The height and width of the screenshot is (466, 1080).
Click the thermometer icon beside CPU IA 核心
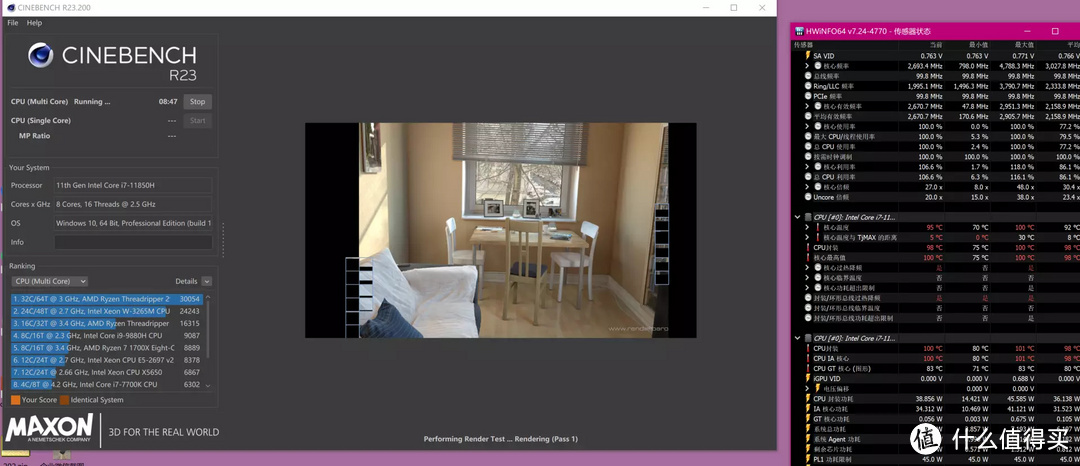pyautogui.click(x=808, y=359)
